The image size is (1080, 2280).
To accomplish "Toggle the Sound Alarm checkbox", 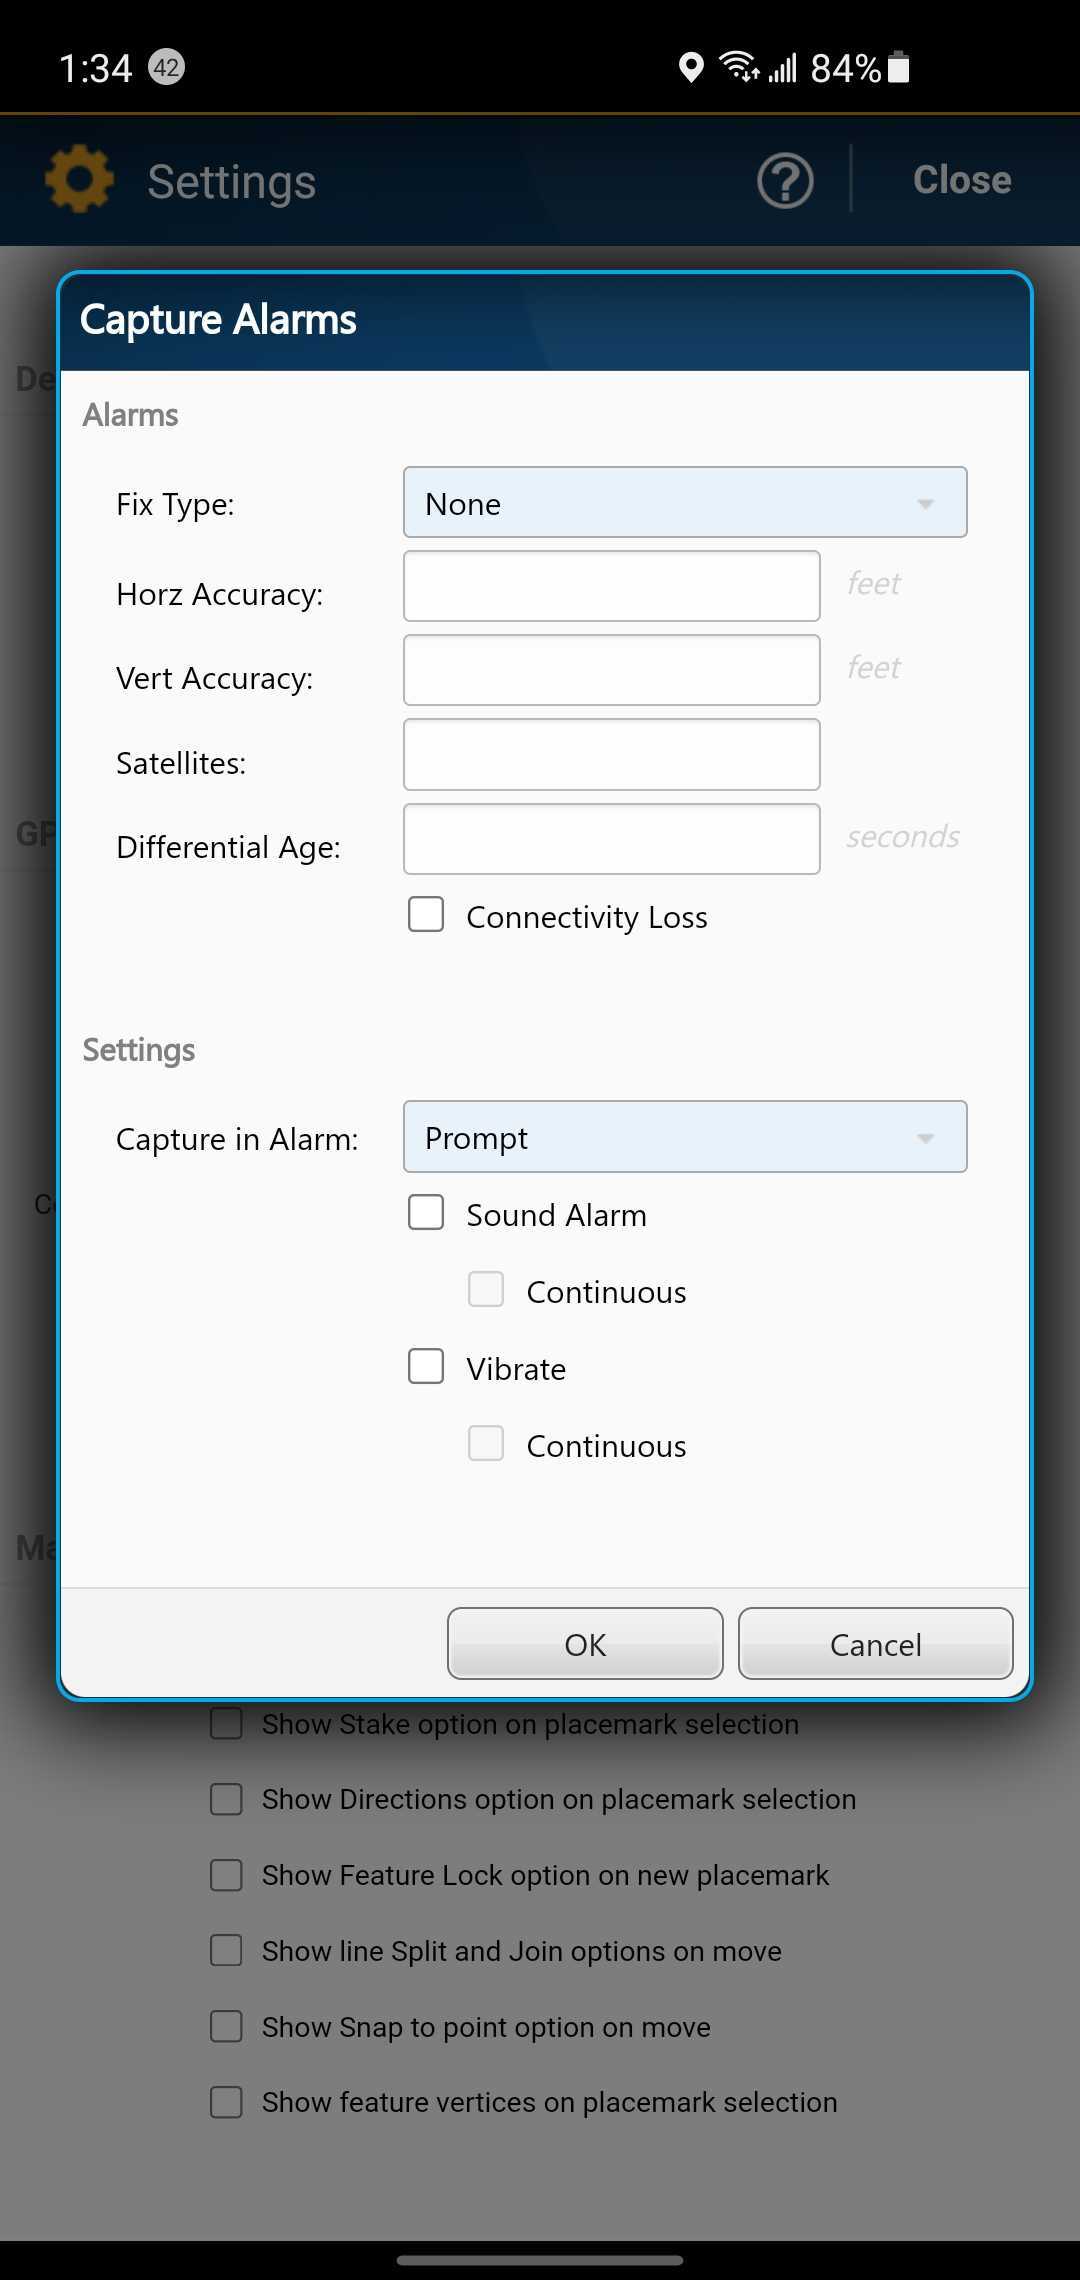I will pos(426,1213).
